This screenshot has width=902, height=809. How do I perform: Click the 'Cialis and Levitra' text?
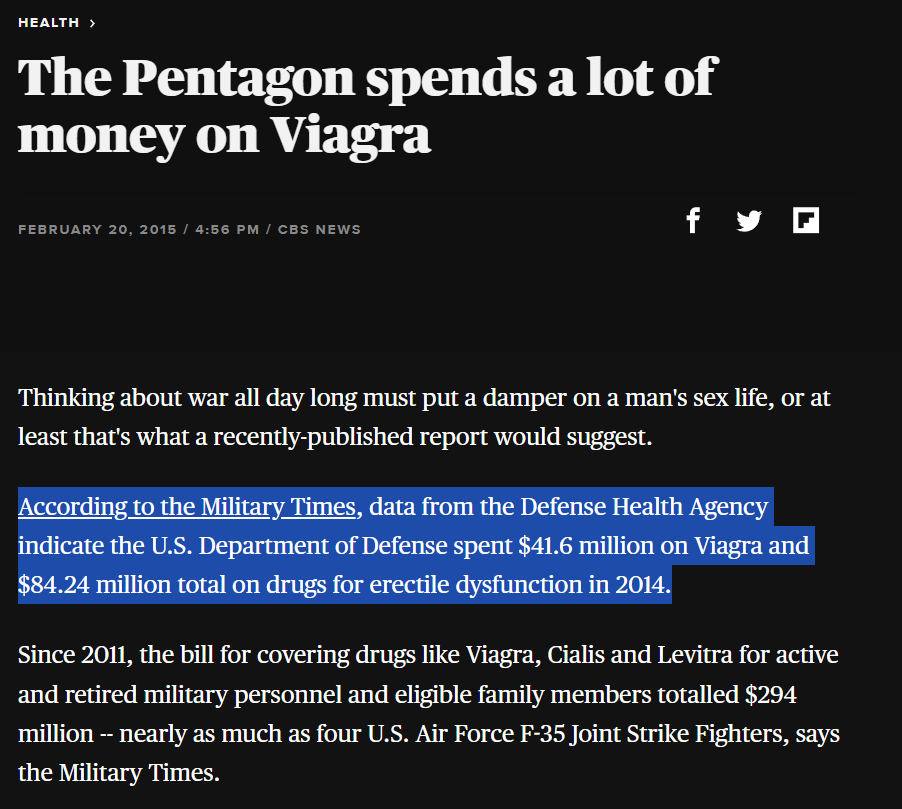(x=640, y=655)
